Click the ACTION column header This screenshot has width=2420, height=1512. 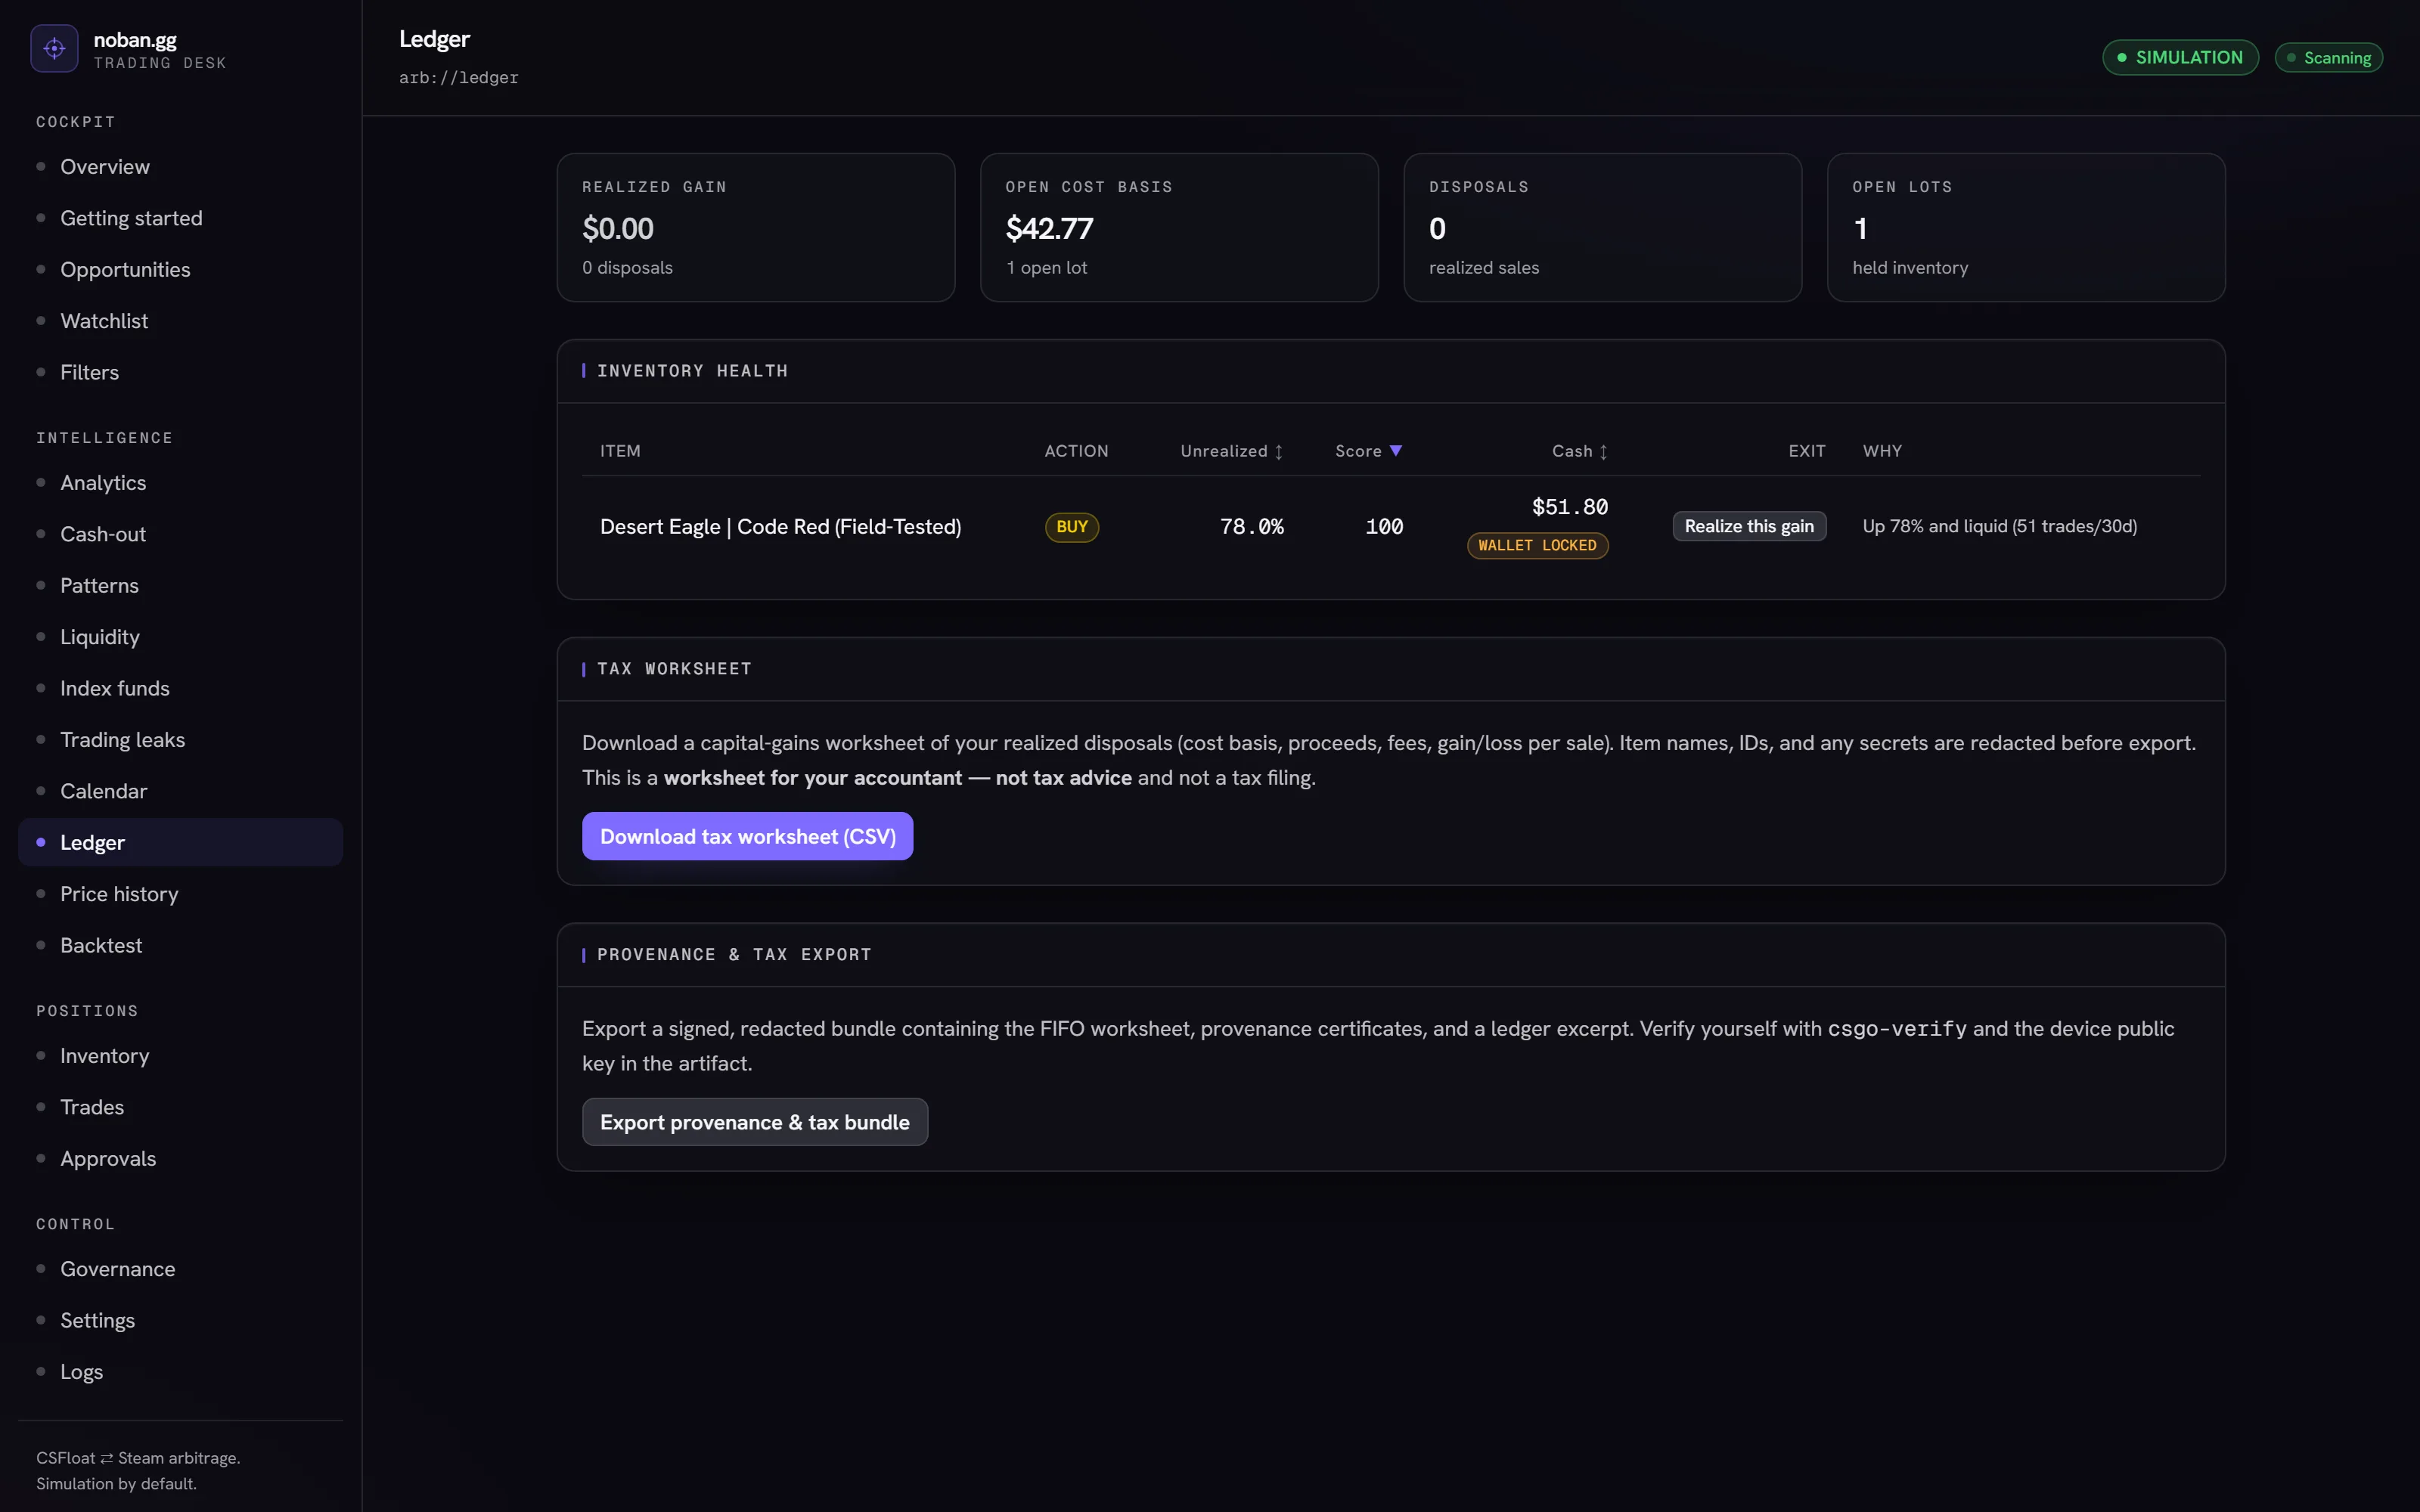pos(1076,451)
